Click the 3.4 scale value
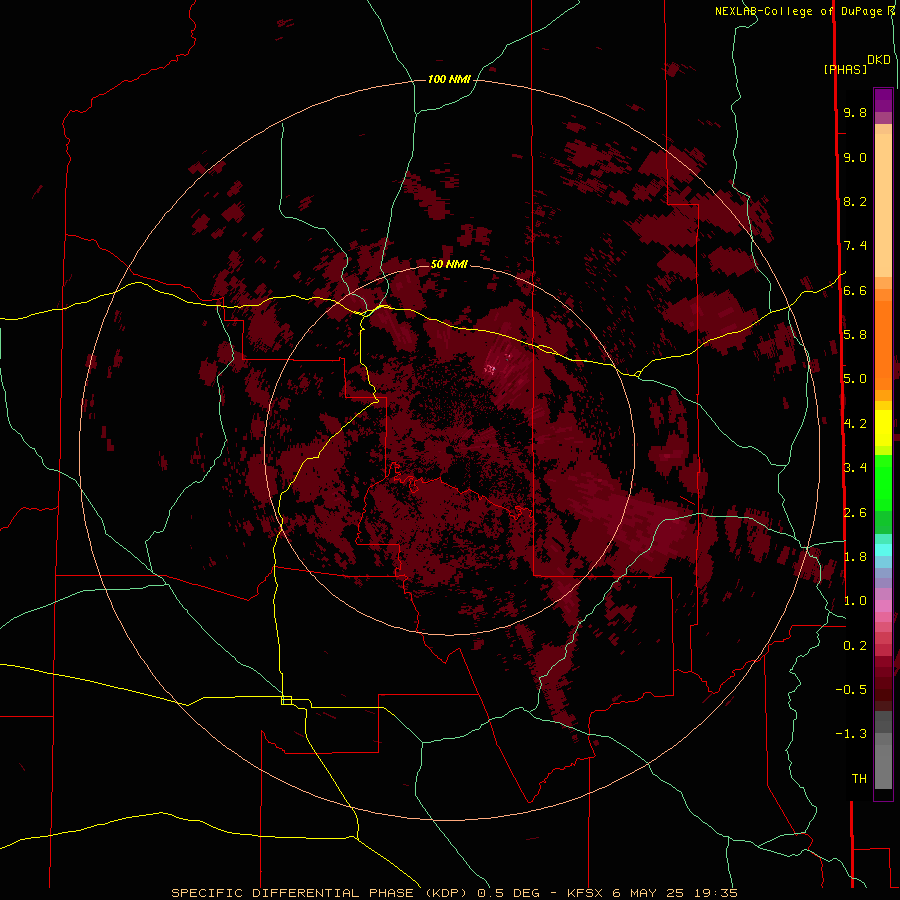 (x=855, y=468)
